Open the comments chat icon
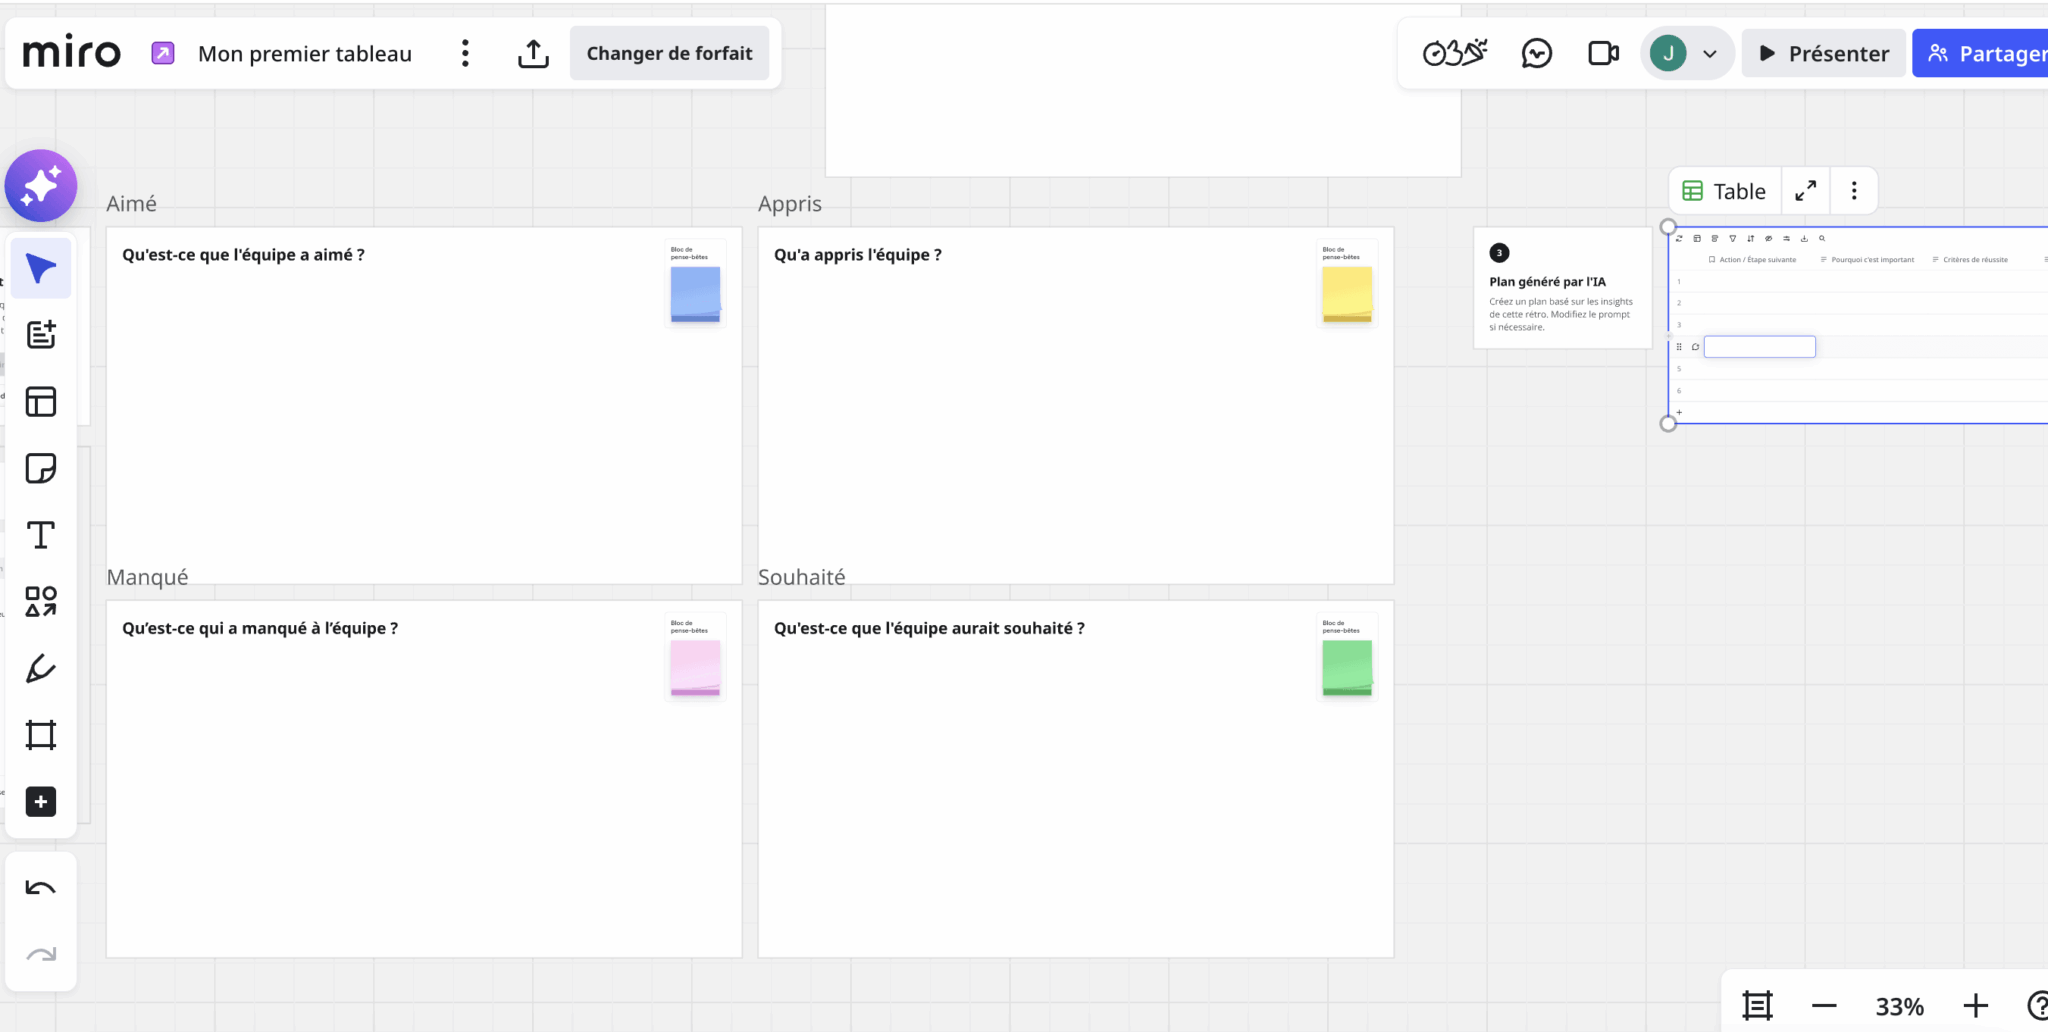The height and width of the screenshot is (1032, 2048). pos(1536,53)
